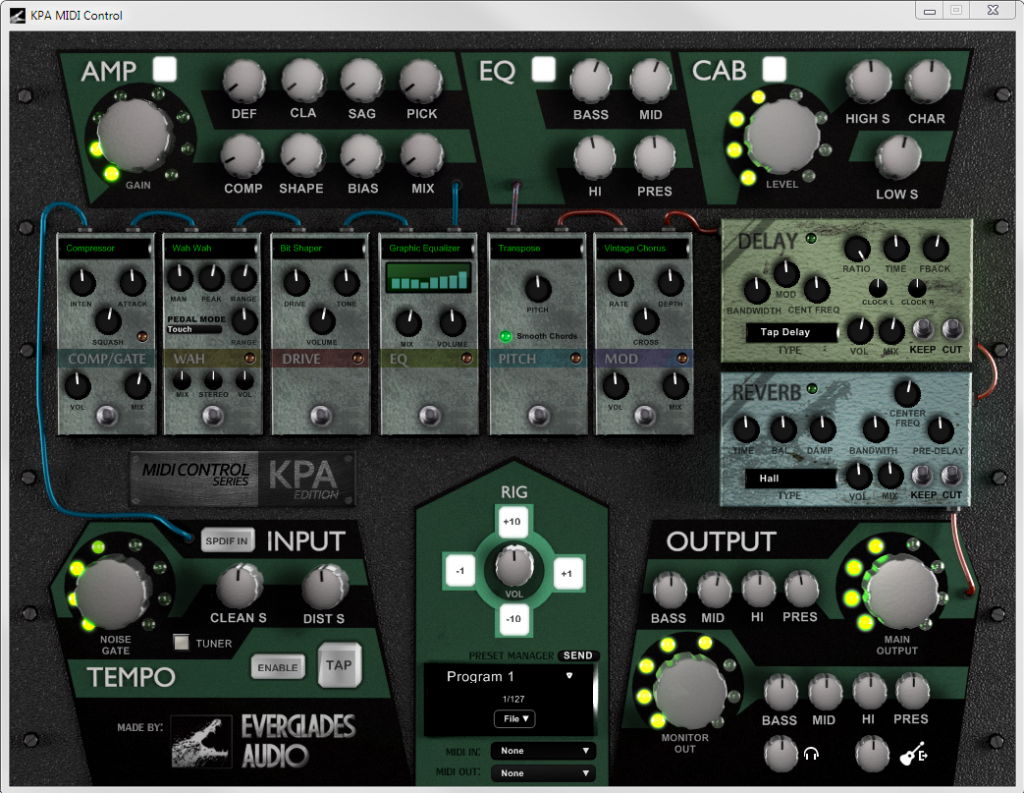The image size is (1024, 793).
Task: Stomp the Wah pedal footswitch
Action: pyautogui.click(x=213, y=415)
